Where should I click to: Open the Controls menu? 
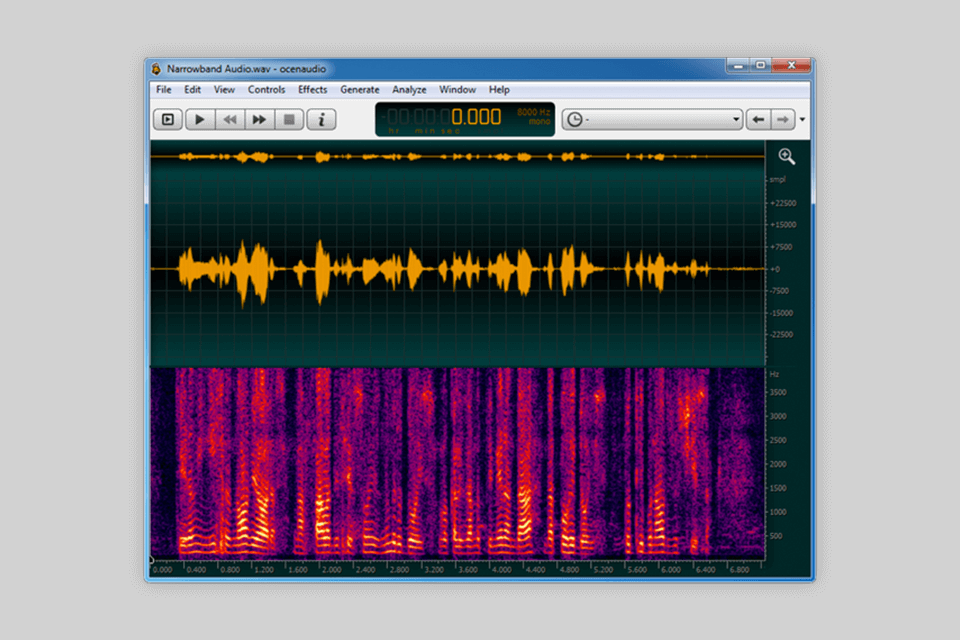click(266, 89)
